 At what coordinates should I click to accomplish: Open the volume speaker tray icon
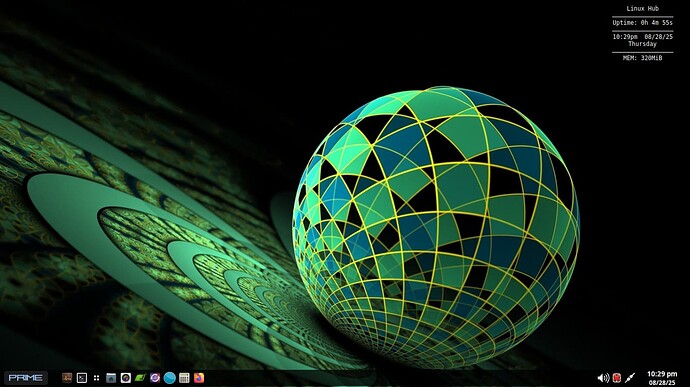603,378
